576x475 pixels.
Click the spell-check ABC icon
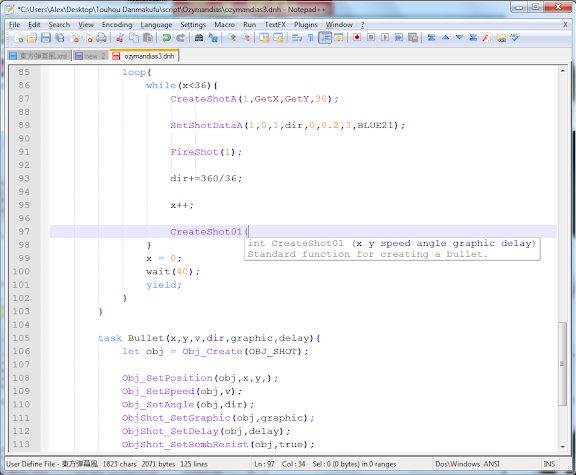[515, 37]
